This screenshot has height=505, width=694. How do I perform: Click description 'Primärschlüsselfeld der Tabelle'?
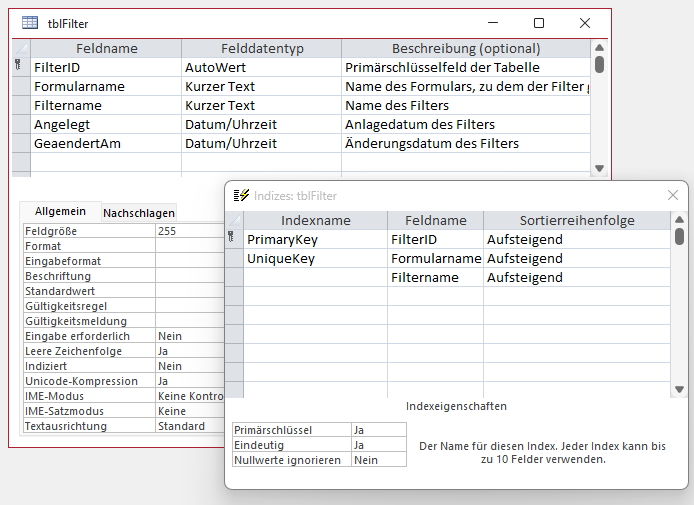tap(466, 67)
